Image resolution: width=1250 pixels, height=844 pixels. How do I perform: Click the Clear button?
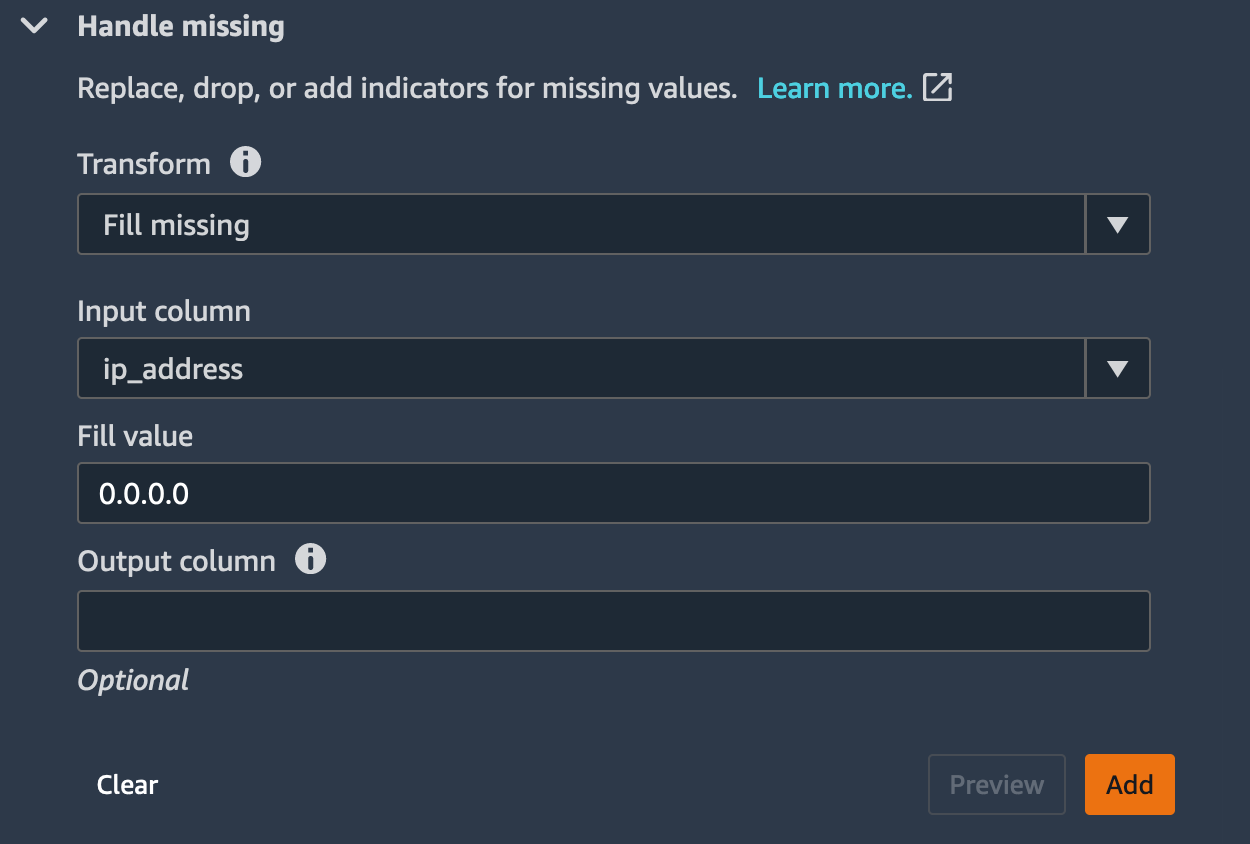pyautogui.click(x=127, y=785)
